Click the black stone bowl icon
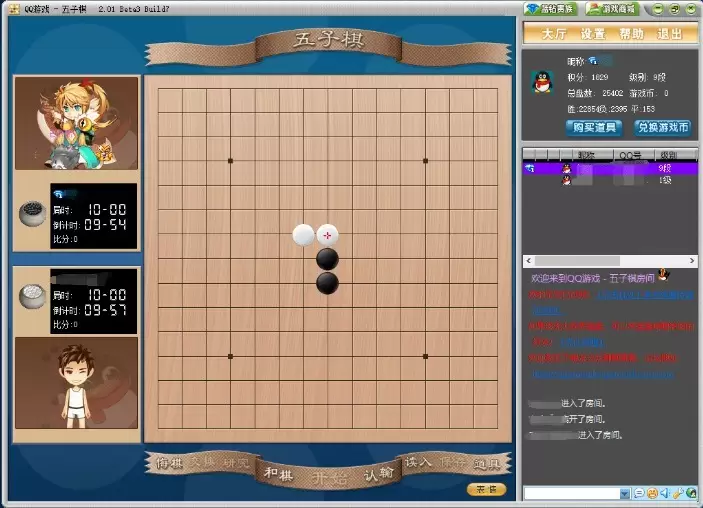Viewport: 703px width, 508px height. [x=32, y=213]
